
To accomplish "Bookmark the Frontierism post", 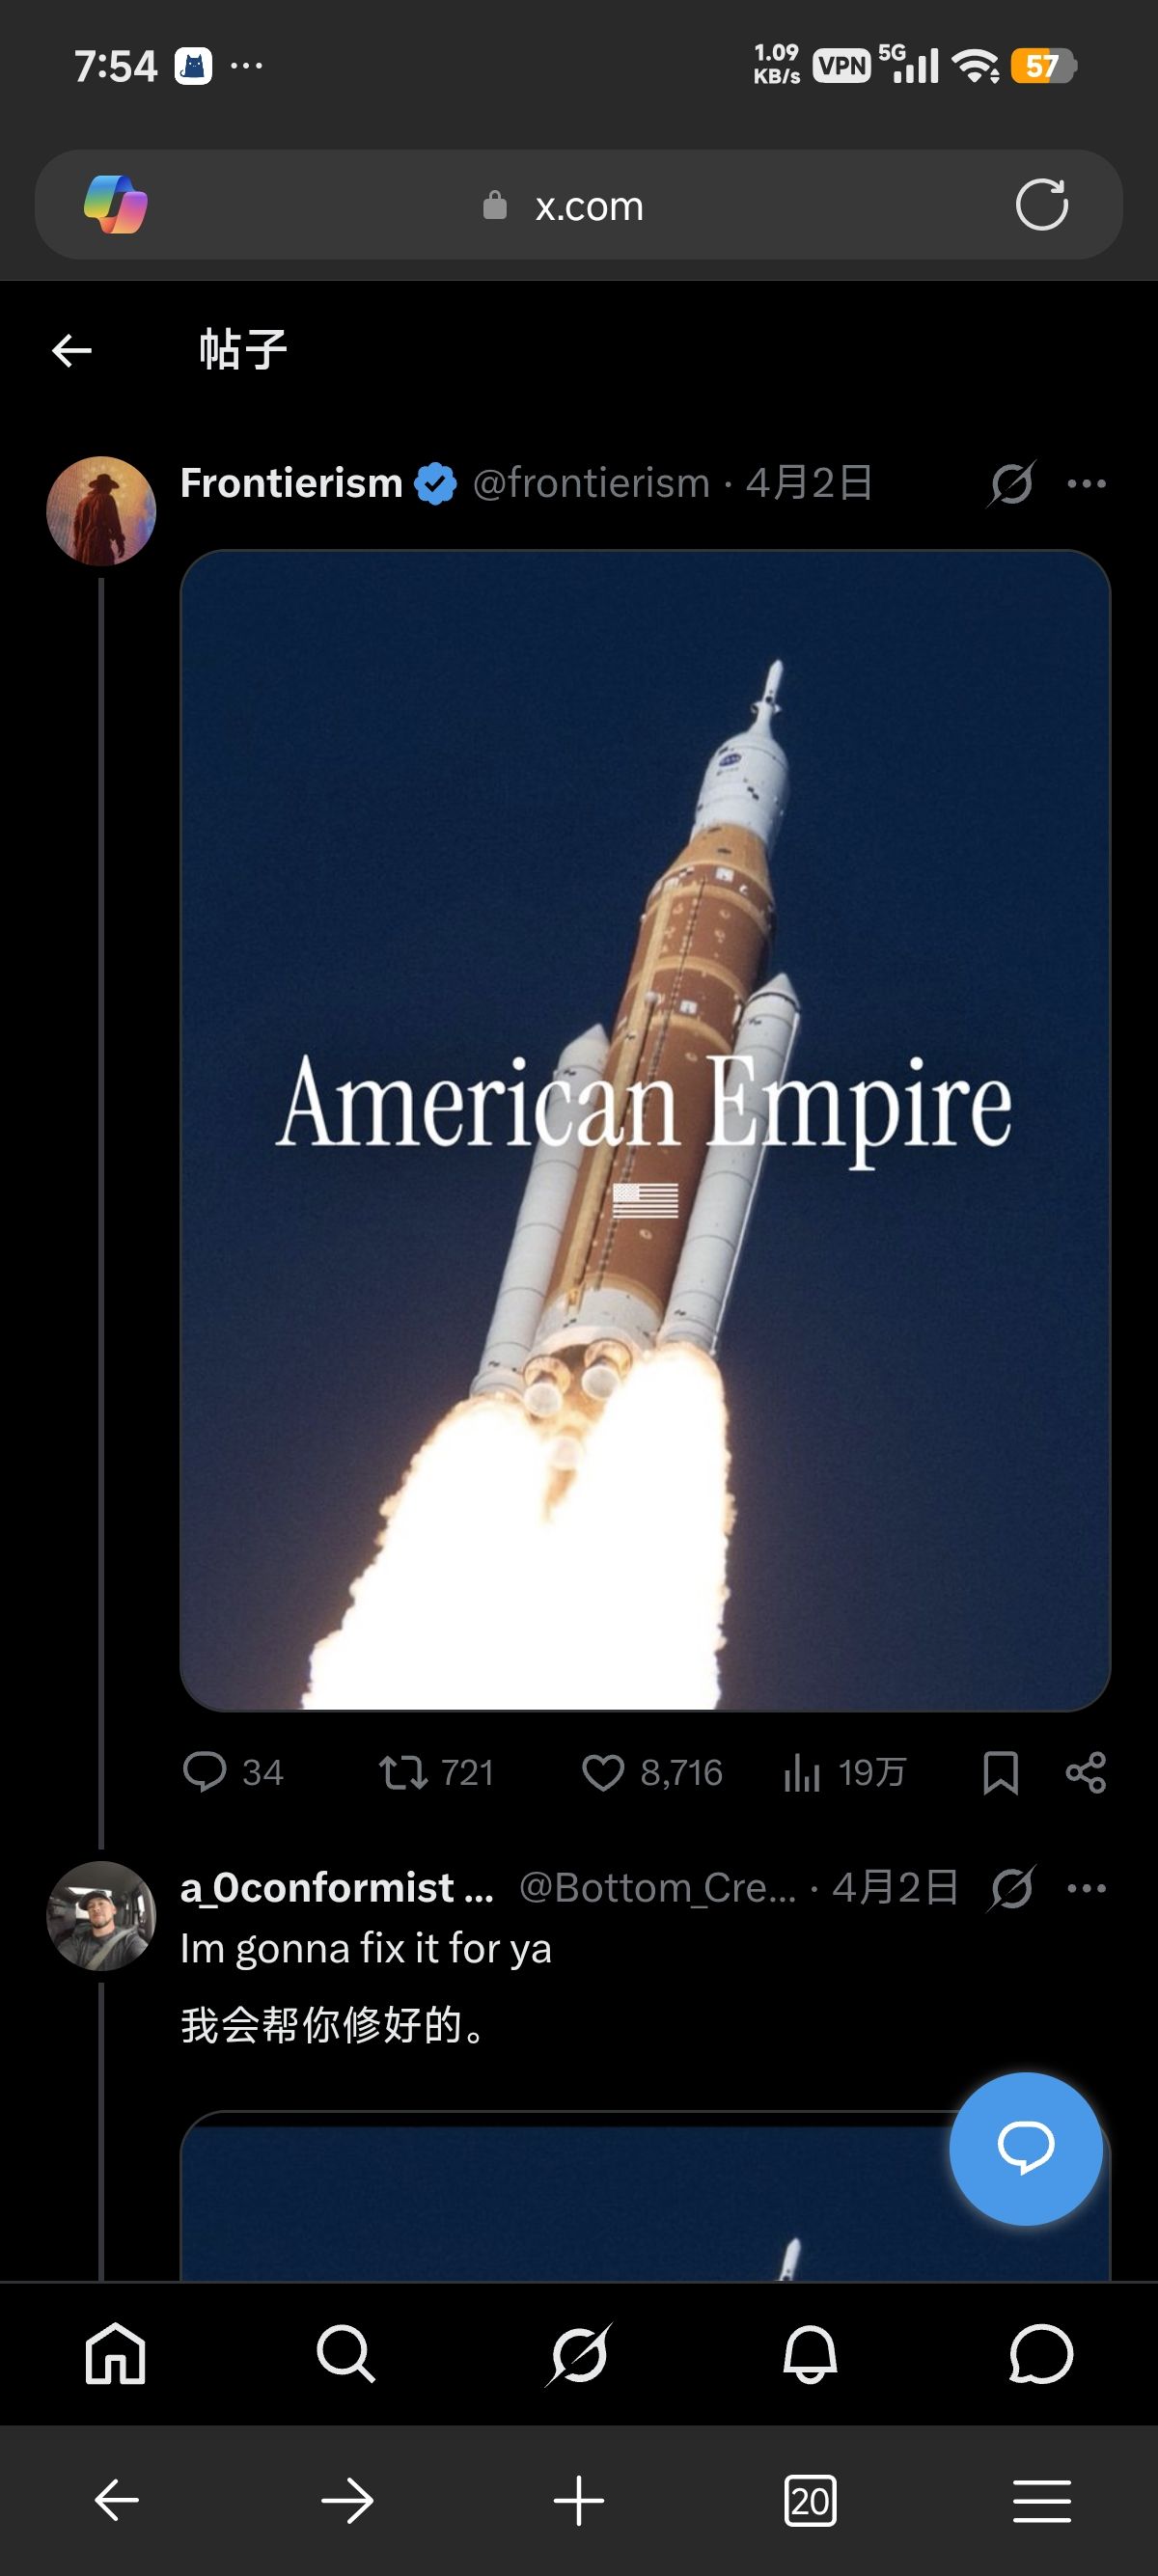I will click(x=1001, y=1772).
